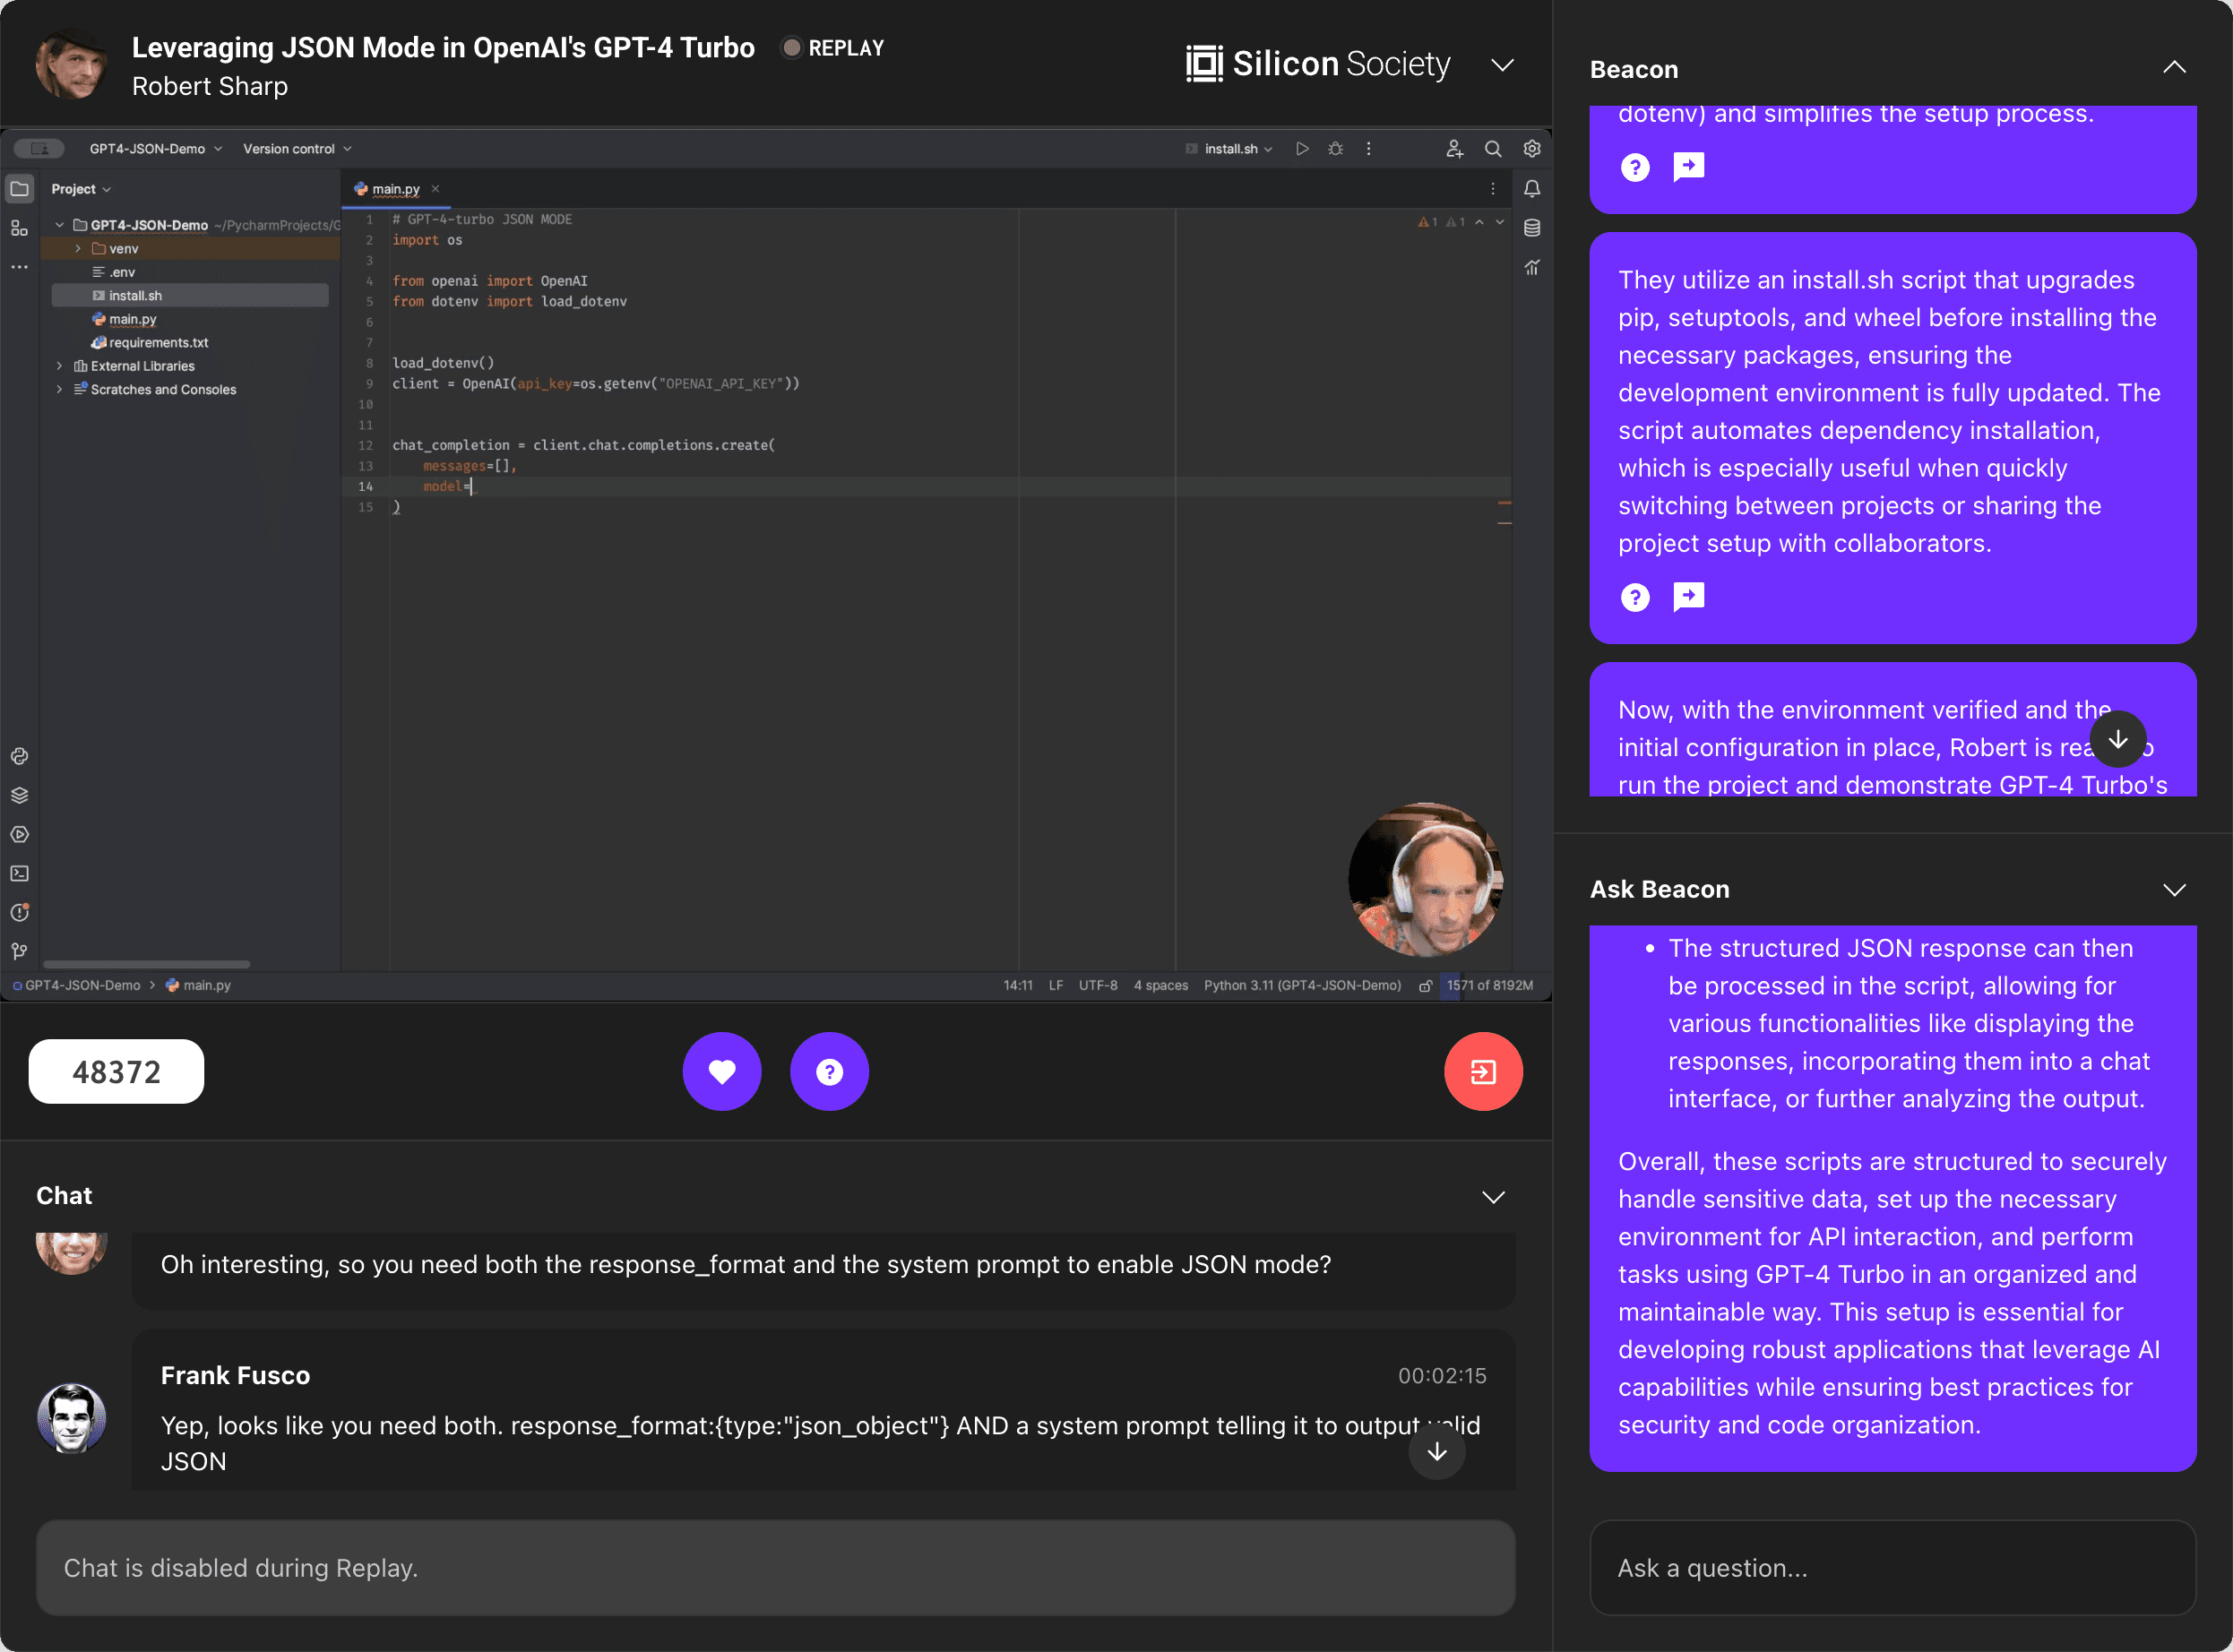Invite collaborator via Code With Me icon
2233x1652 pixels.
(1455, 148)
